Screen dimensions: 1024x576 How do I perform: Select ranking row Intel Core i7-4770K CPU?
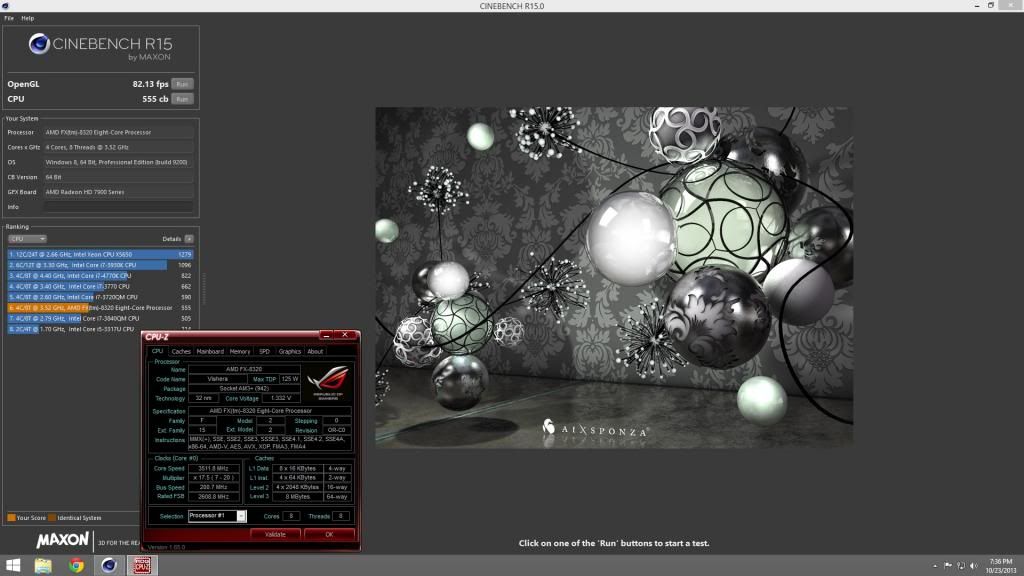101,276
